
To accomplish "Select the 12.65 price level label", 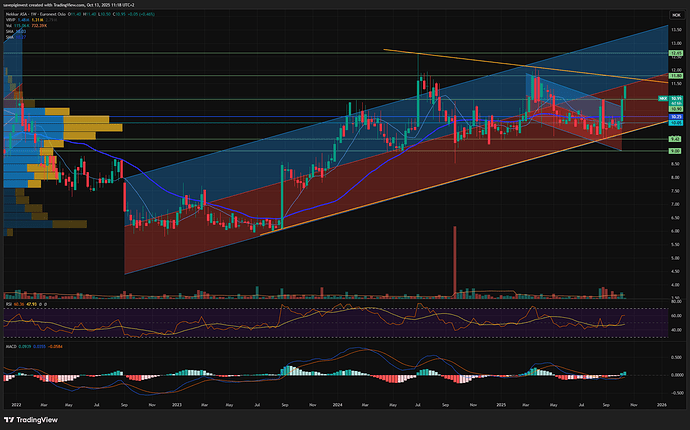I will 675,53.
